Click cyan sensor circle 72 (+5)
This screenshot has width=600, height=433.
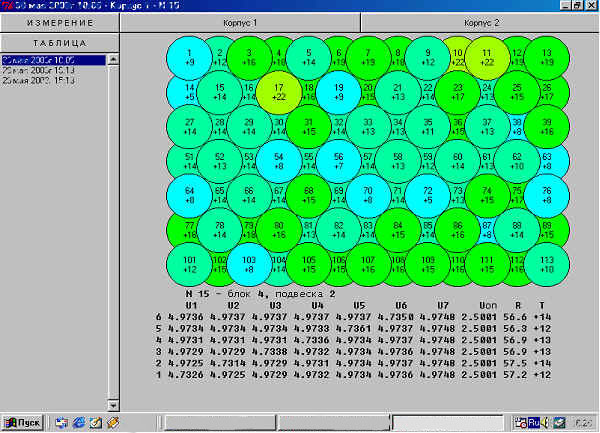(428, 196)
